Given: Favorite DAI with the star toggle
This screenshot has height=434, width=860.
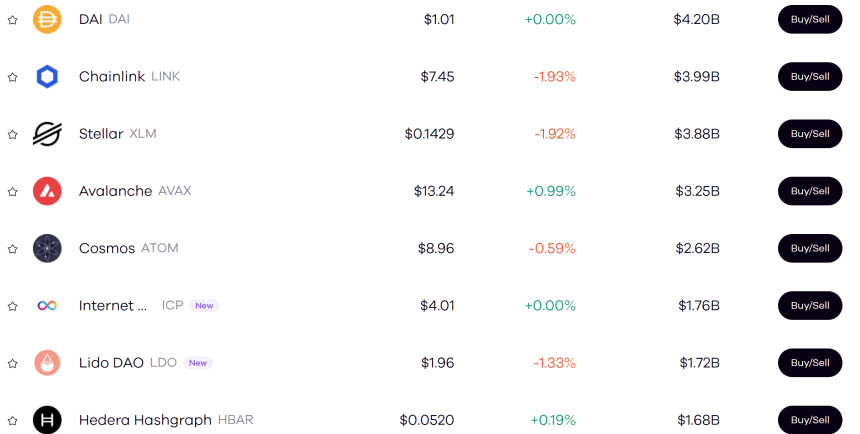Looking at the screenshot, I should 13,20.
